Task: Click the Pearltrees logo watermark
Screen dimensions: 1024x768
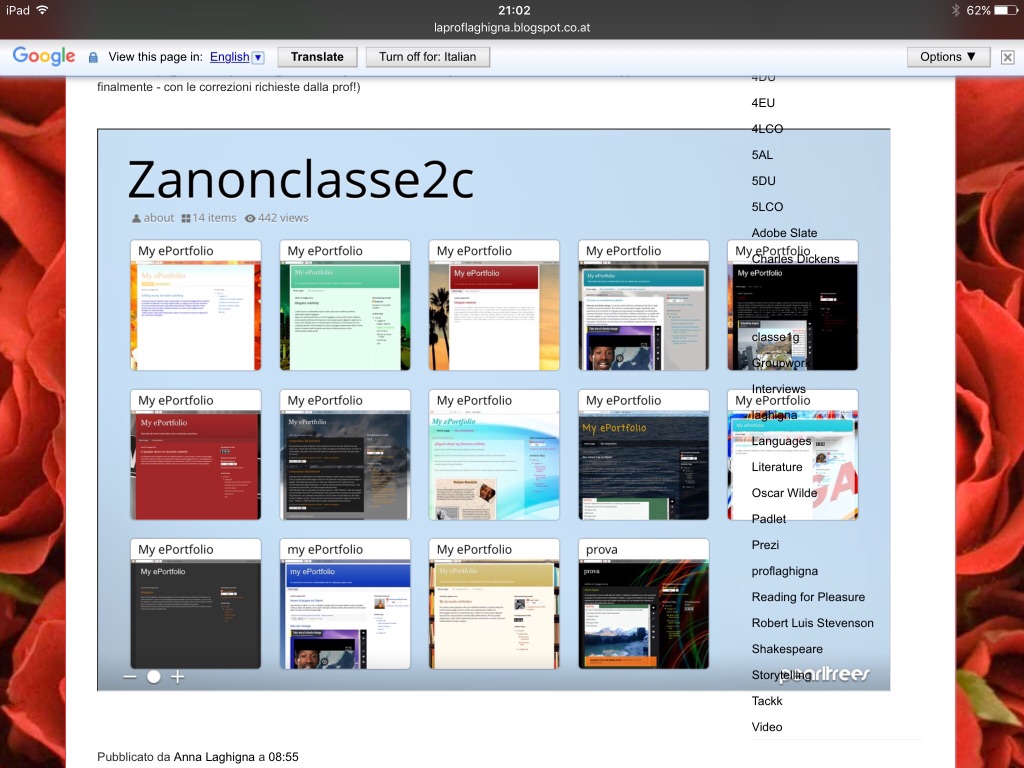Action: (x=826, y=675)
